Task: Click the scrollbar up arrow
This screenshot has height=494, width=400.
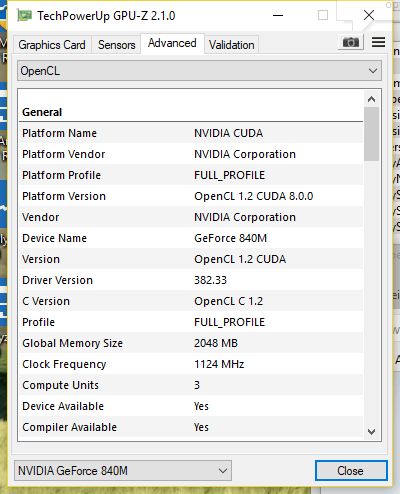Action: pyautogui.click(x=371, y=99)
